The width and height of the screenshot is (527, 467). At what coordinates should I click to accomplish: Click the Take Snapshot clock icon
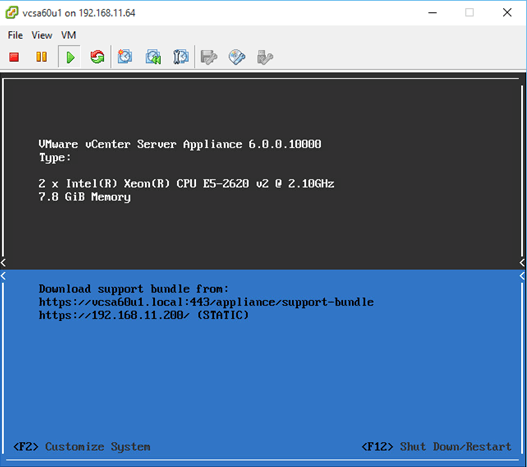pyautogui.click(x=125, y=56)
